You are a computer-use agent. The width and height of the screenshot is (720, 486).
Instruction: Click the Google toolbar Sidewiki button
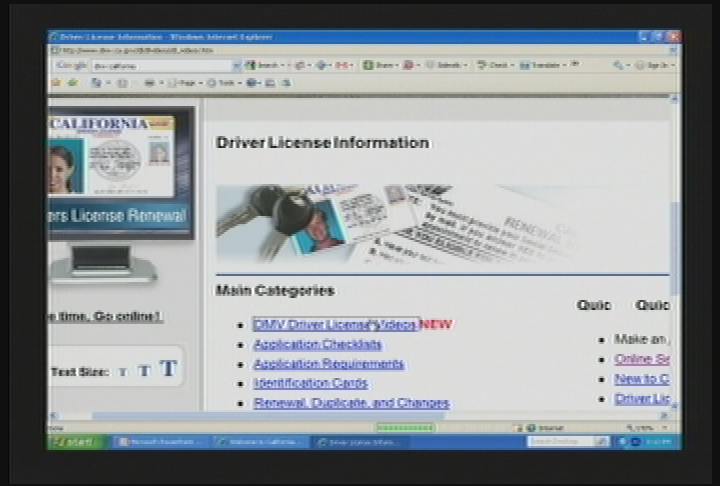tap(444, 65)
